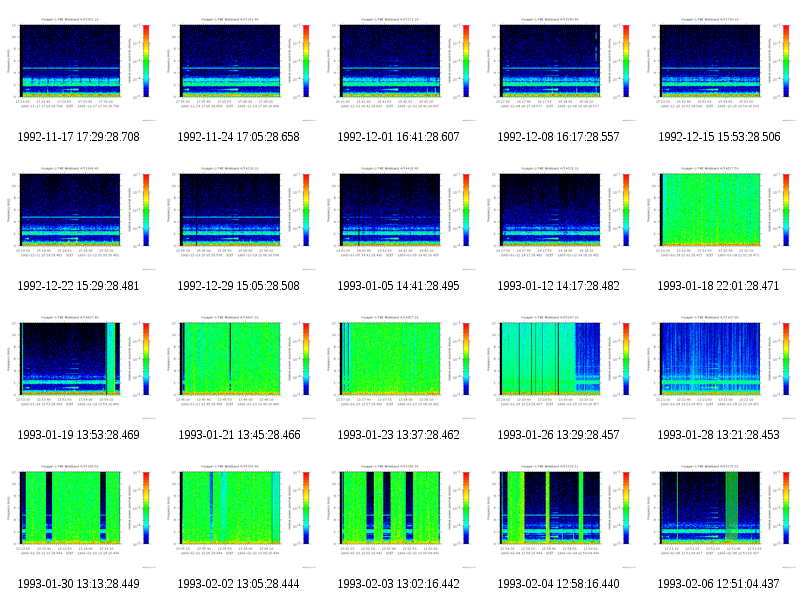Click the caption text 1993-01-05 14:41:28.495
The image size is (800, 596).
(398, 286)
